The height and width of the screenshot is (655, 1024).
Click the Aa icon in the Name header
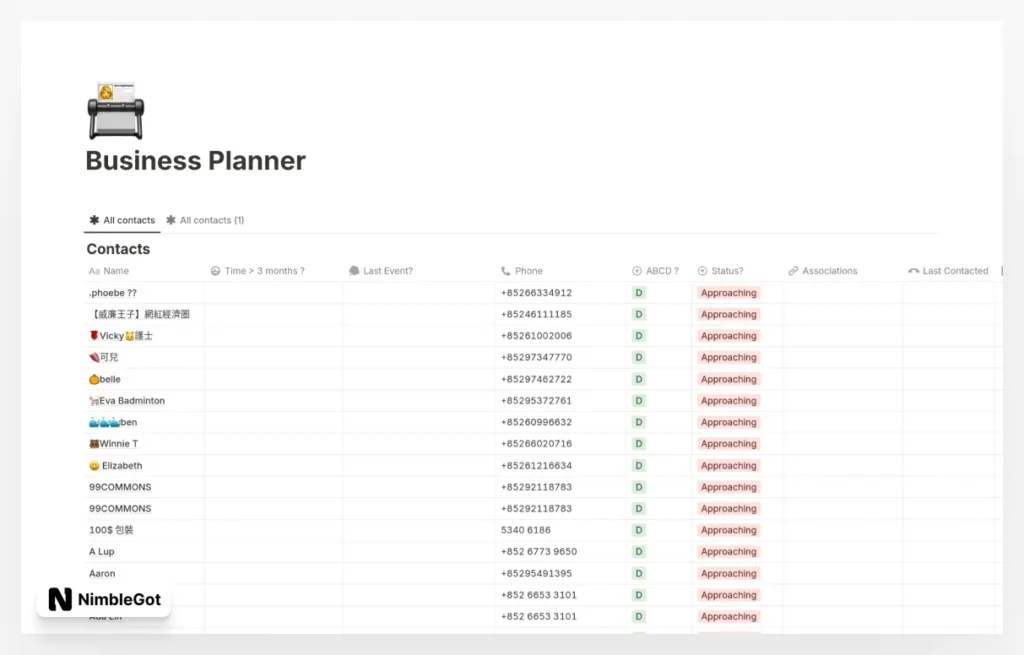click(x=94, y=271)
